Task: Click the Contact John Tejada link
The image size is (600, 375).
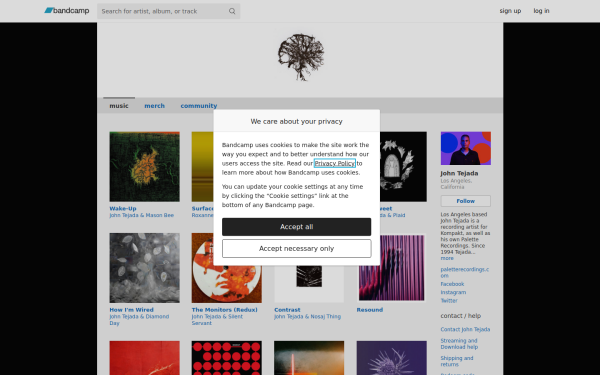Action: 465,329
